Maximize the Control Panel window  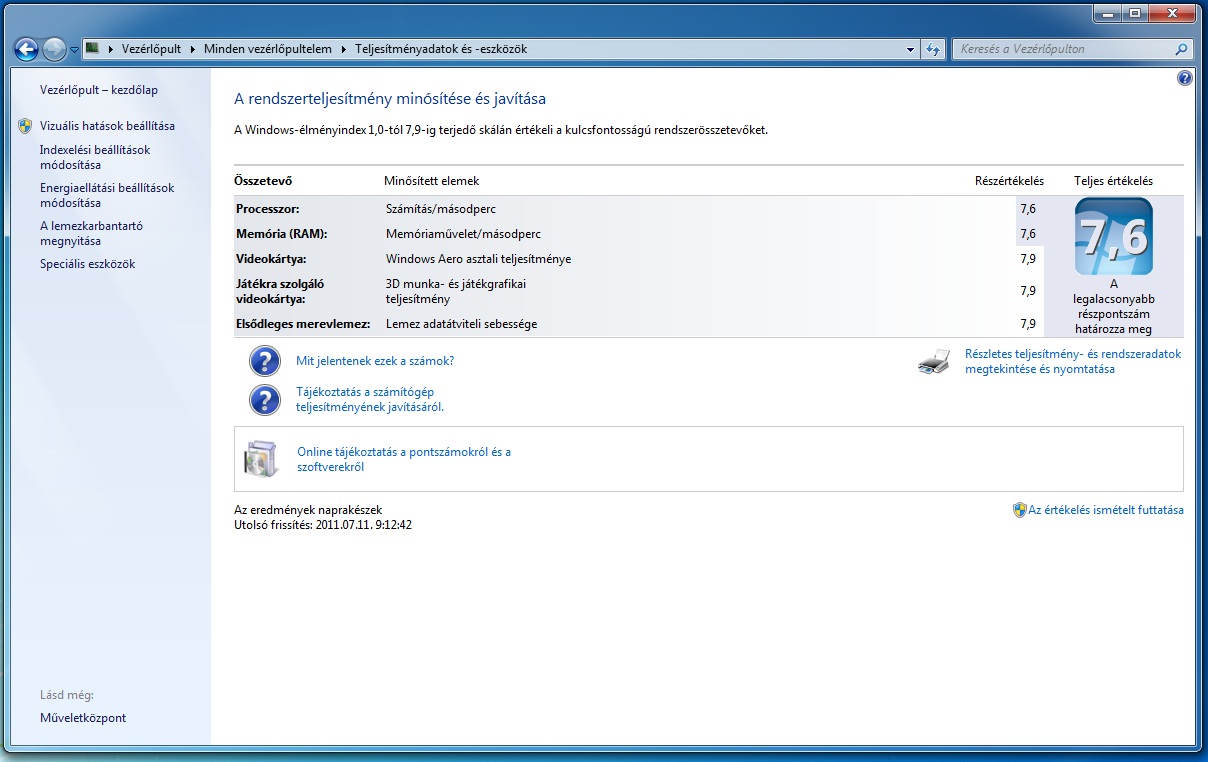tap(1134, 13)
